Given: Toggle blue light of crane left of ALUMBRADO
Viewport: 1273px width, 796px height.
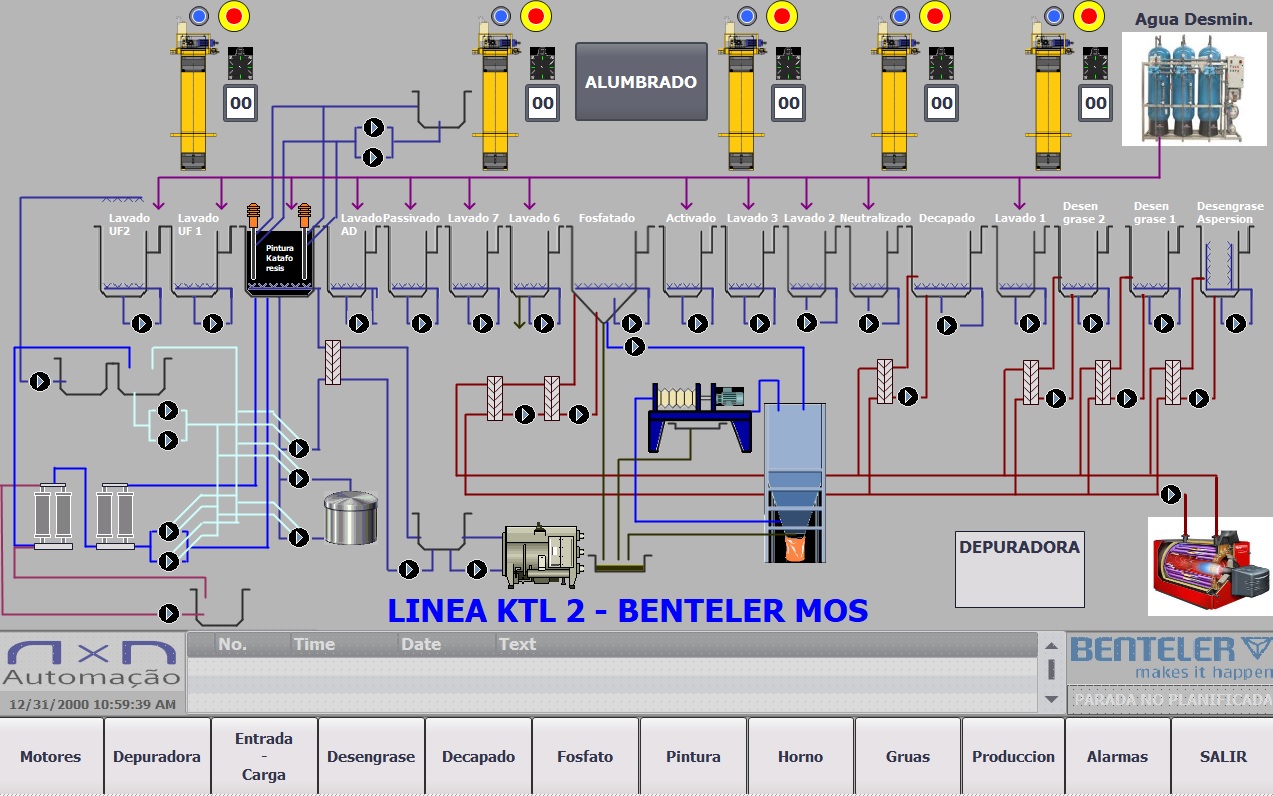Looking at the screenshot, I should (501, 15).
